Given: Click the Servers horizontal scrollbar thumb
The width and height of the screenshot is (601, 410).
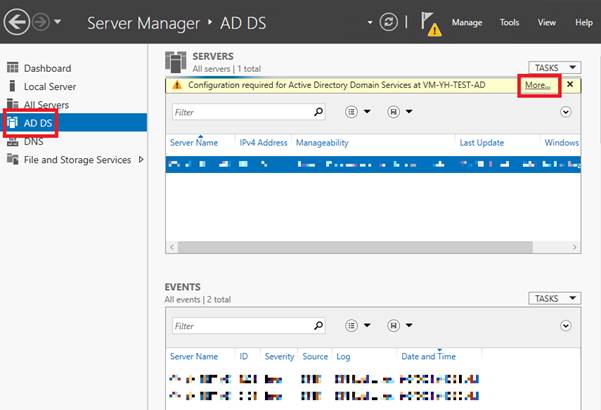Looking at the screenshot, I should 355,247.
